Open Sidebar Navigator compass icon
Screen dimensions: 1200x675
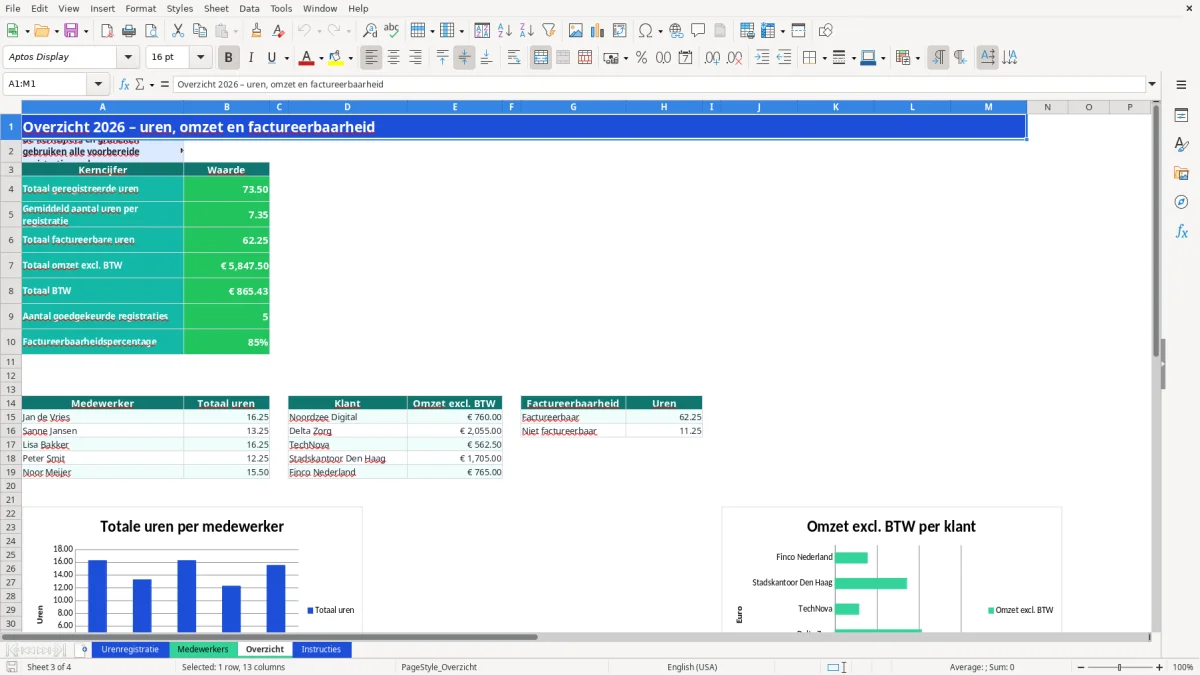tap(1181, 202)
